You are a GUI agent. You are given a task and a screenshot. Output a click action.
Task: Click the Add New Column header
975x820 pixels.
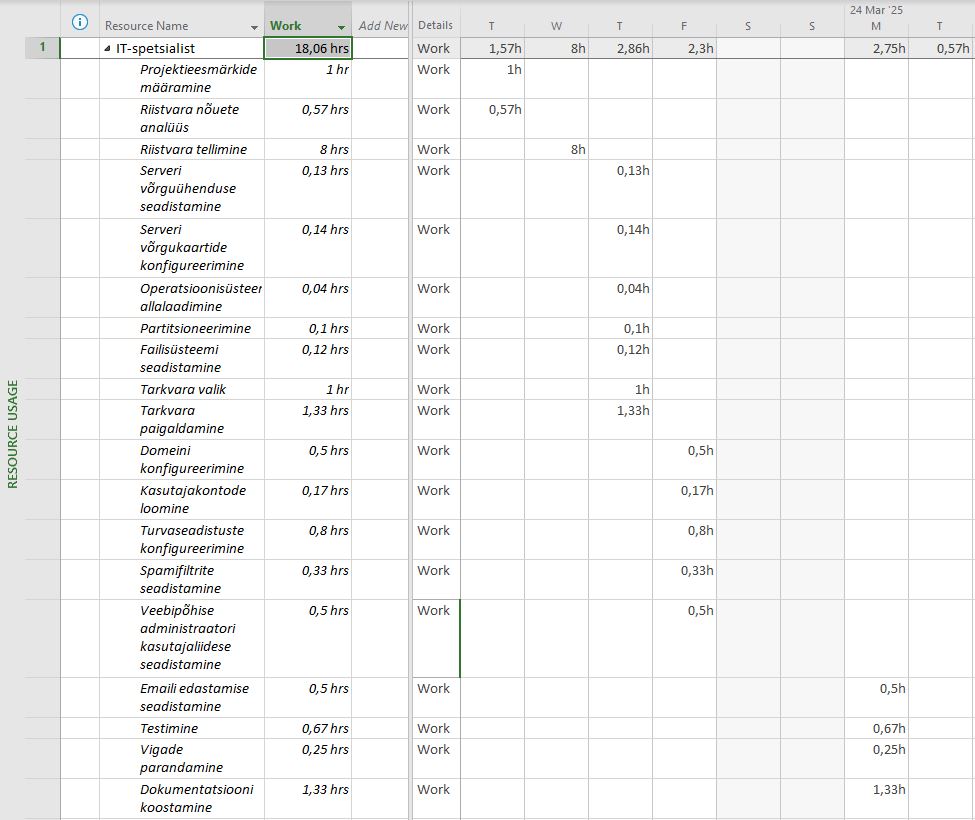tap(382, 26)
